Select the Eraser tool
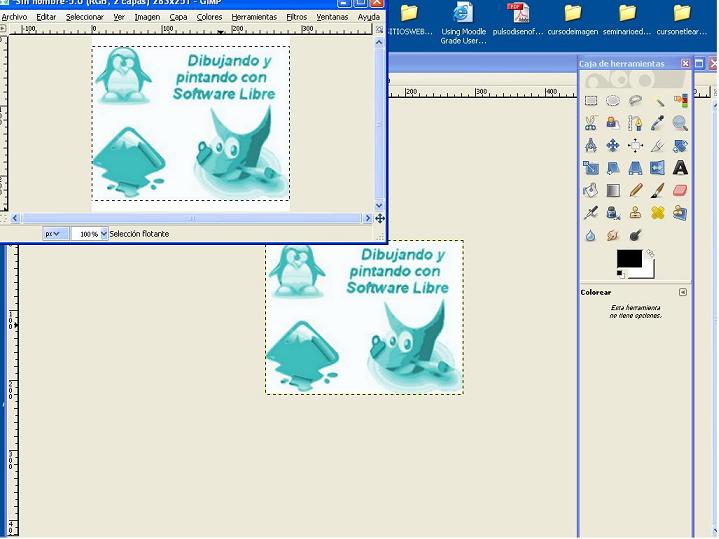719x539 pixels. (x=680, y=190)
